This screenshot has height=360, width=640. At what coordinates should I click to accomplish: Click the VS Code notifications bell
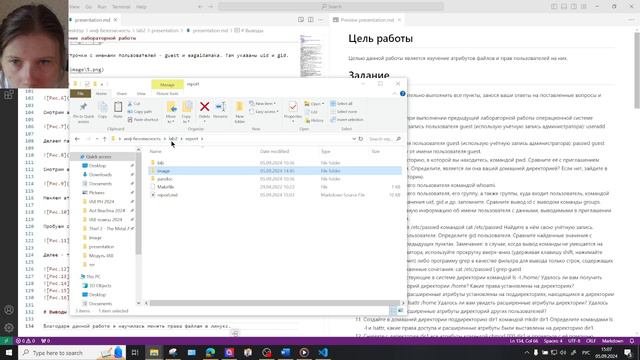[632, 341]
